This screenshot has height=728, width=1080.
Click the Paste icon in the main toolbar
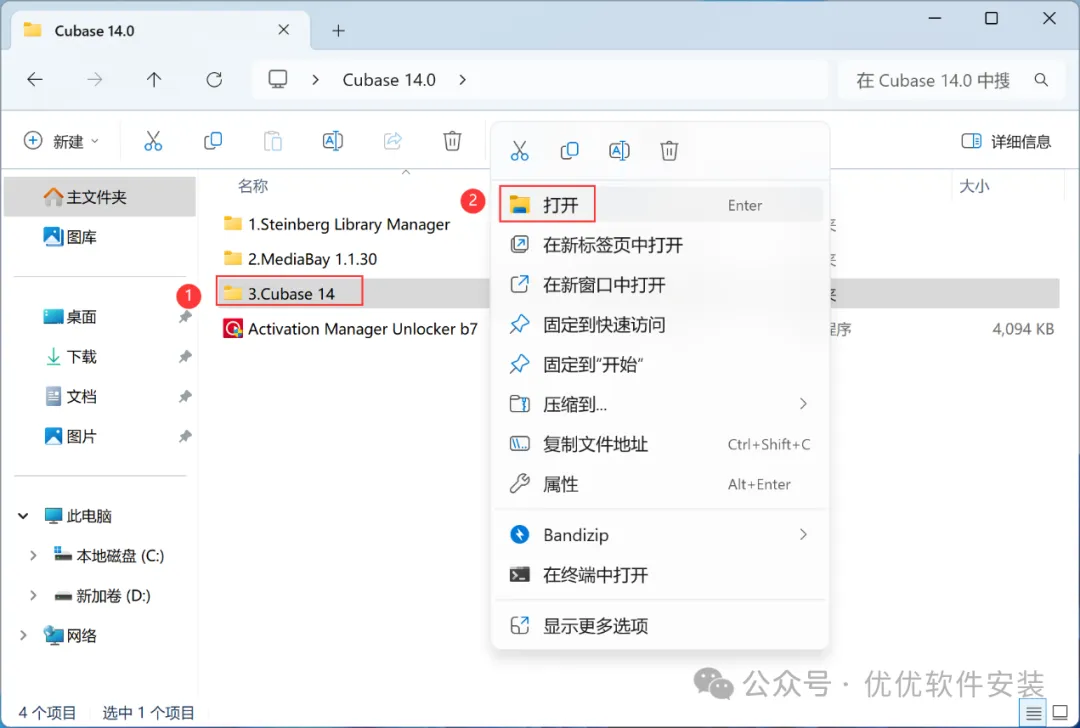(273, 141)
